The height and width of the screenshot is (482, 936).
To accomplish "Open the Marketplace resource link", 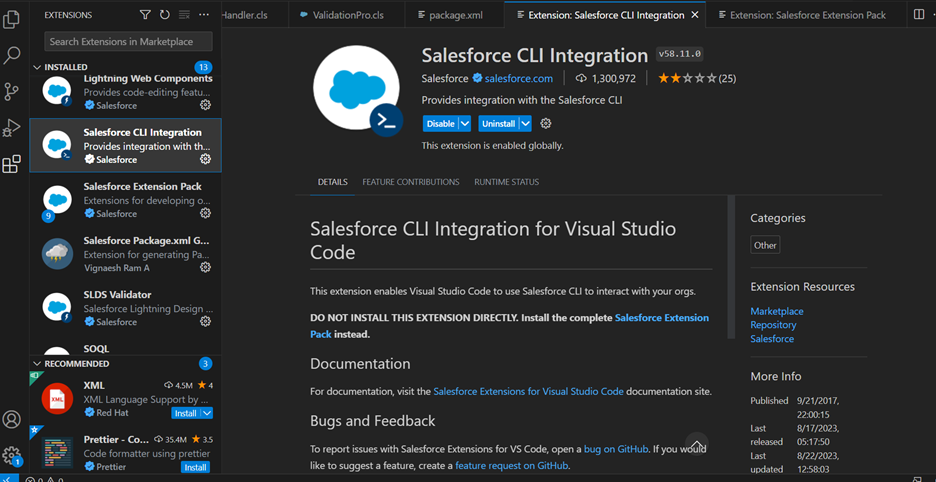I will (x=777, y=311).
